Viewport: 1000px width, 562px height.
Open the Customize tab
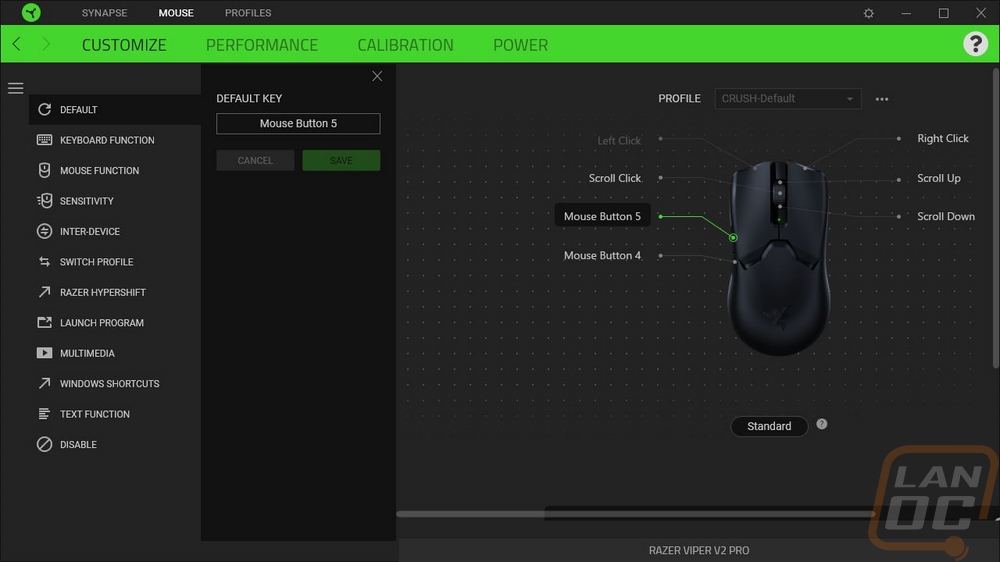124,45
